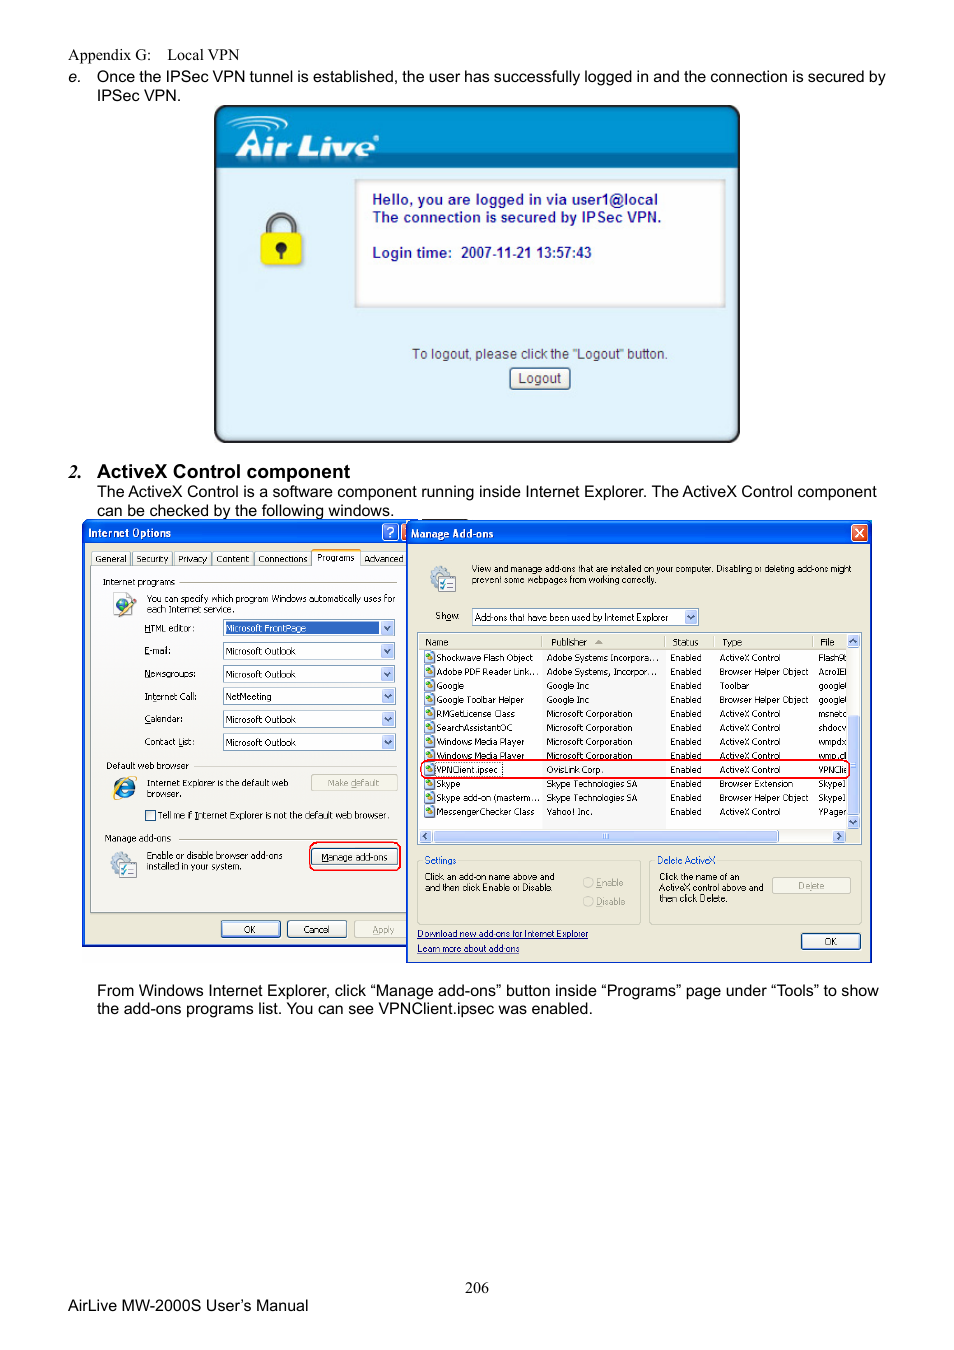The image size is (954, 1350).
Task: Open 'Learn more about add-ons' link
Action: coord(468,949)
